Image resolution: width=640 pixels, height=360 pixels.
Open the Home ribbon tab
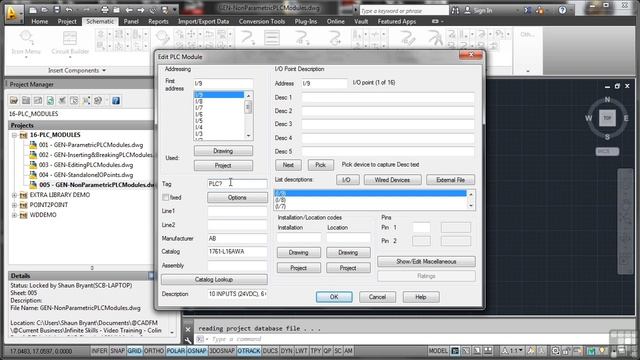tap(40, 21)
